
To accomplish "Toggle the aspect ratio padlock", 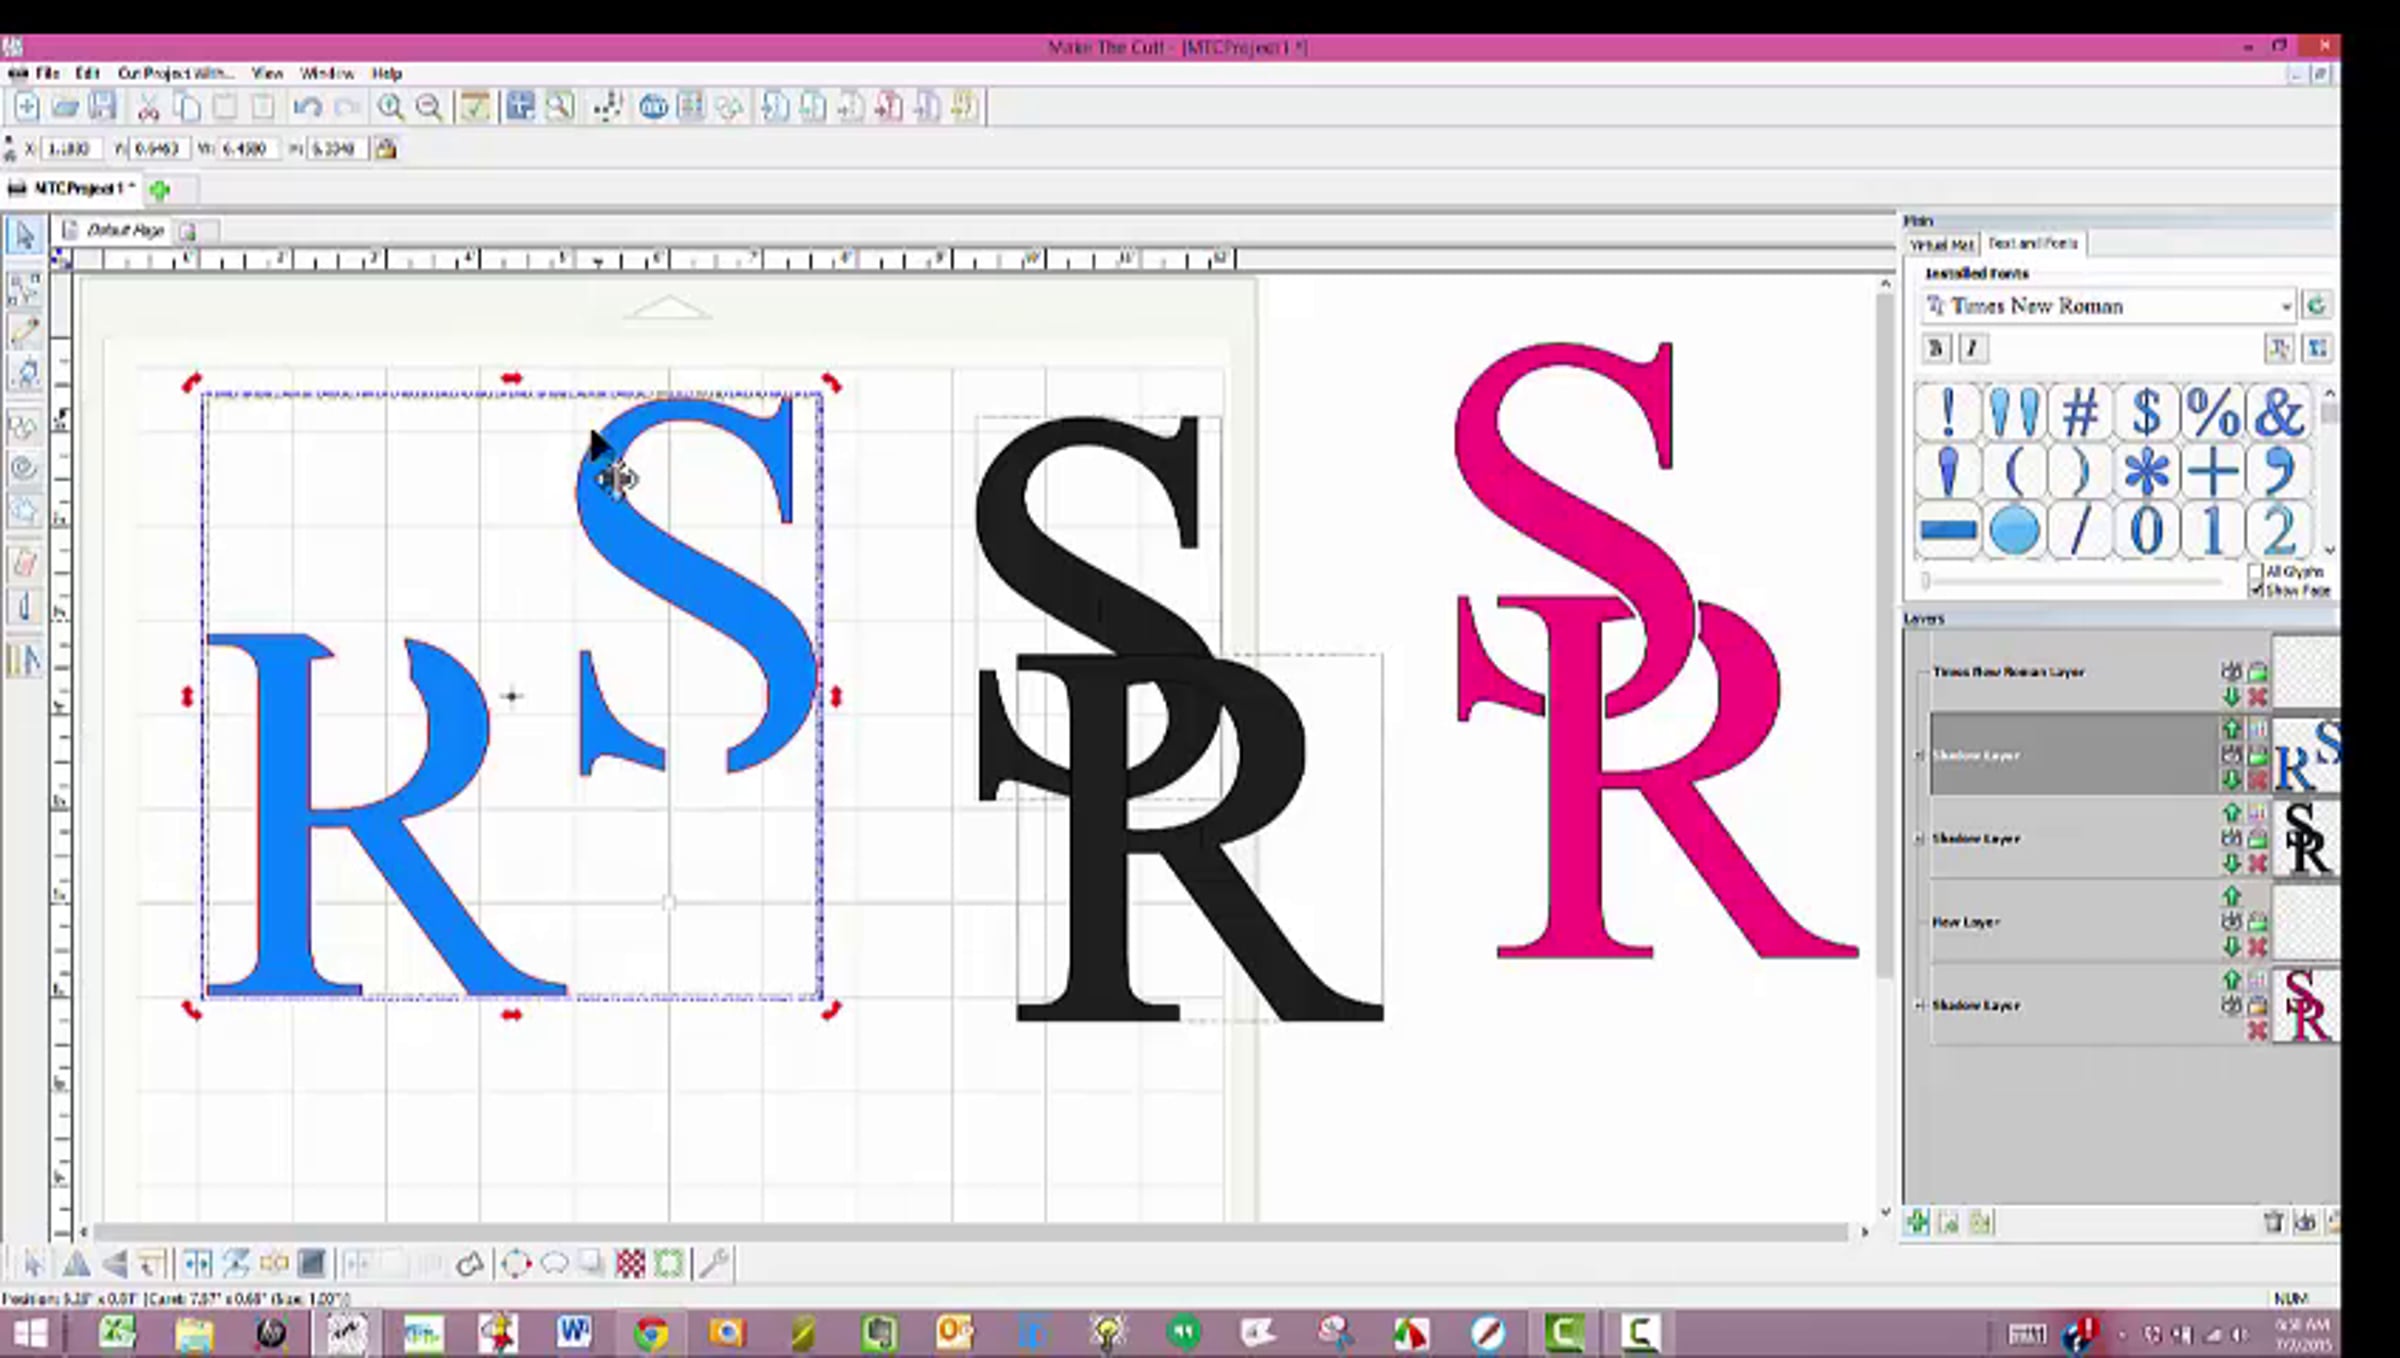I will 386,149.
